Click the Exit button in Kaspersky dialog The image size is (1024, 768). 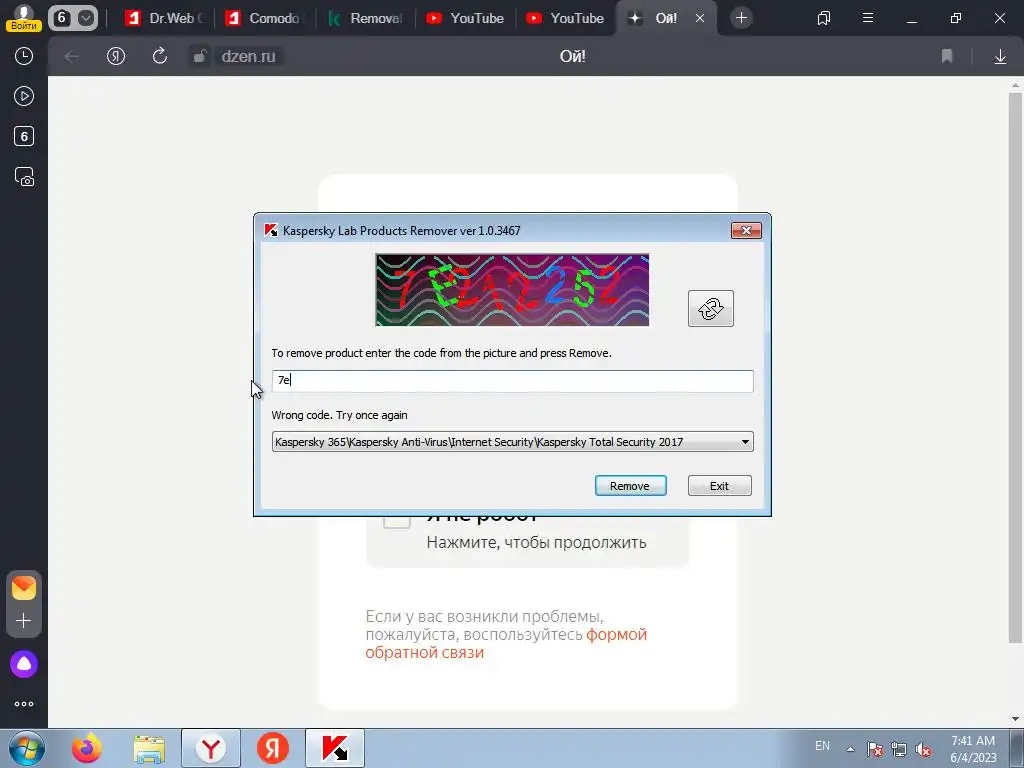click(x=719, y=485)
